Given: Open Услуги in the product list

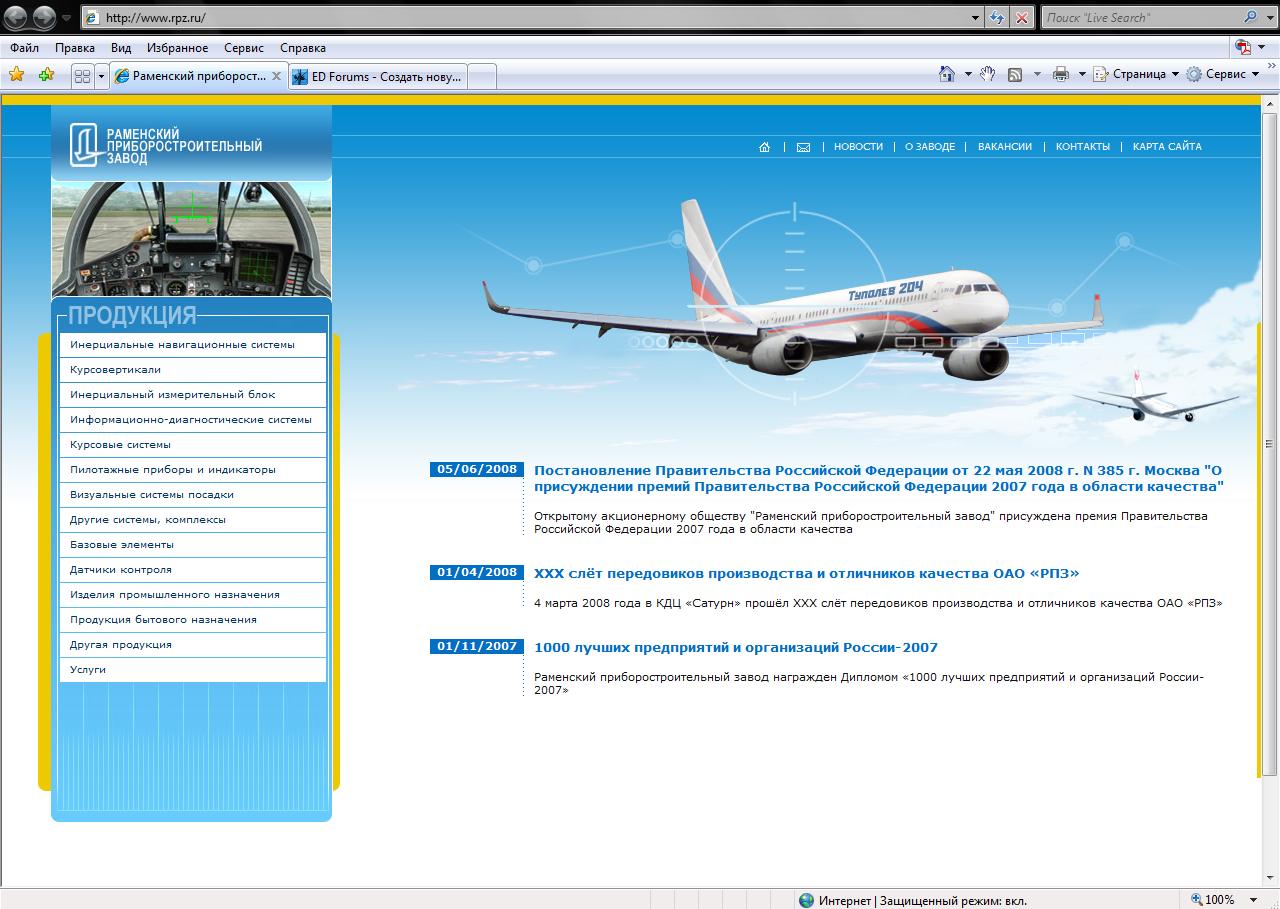Looking at the screenshot, I should pos(193,670).
